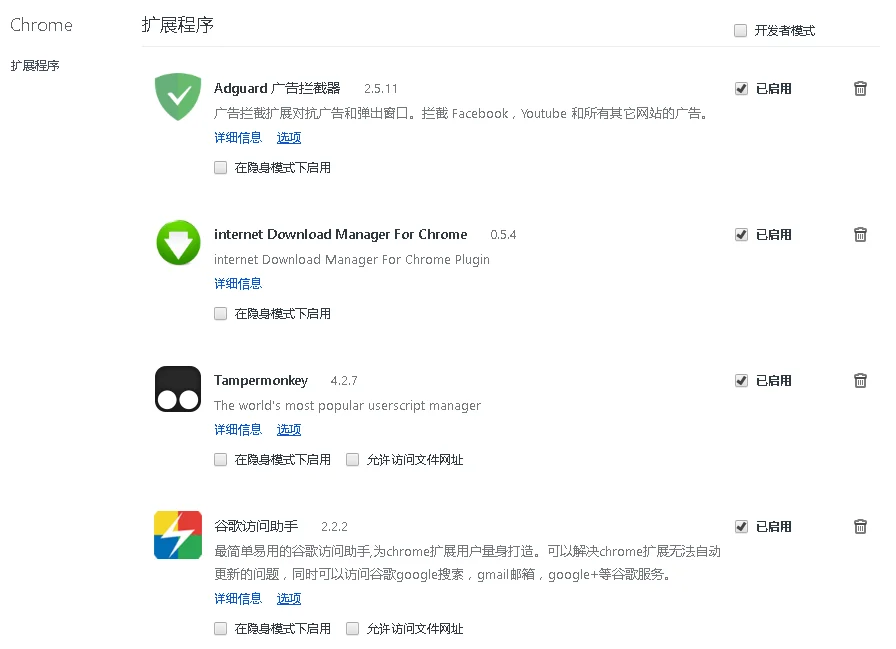Click the 扩展程序 page title

[x=178, y=25]
